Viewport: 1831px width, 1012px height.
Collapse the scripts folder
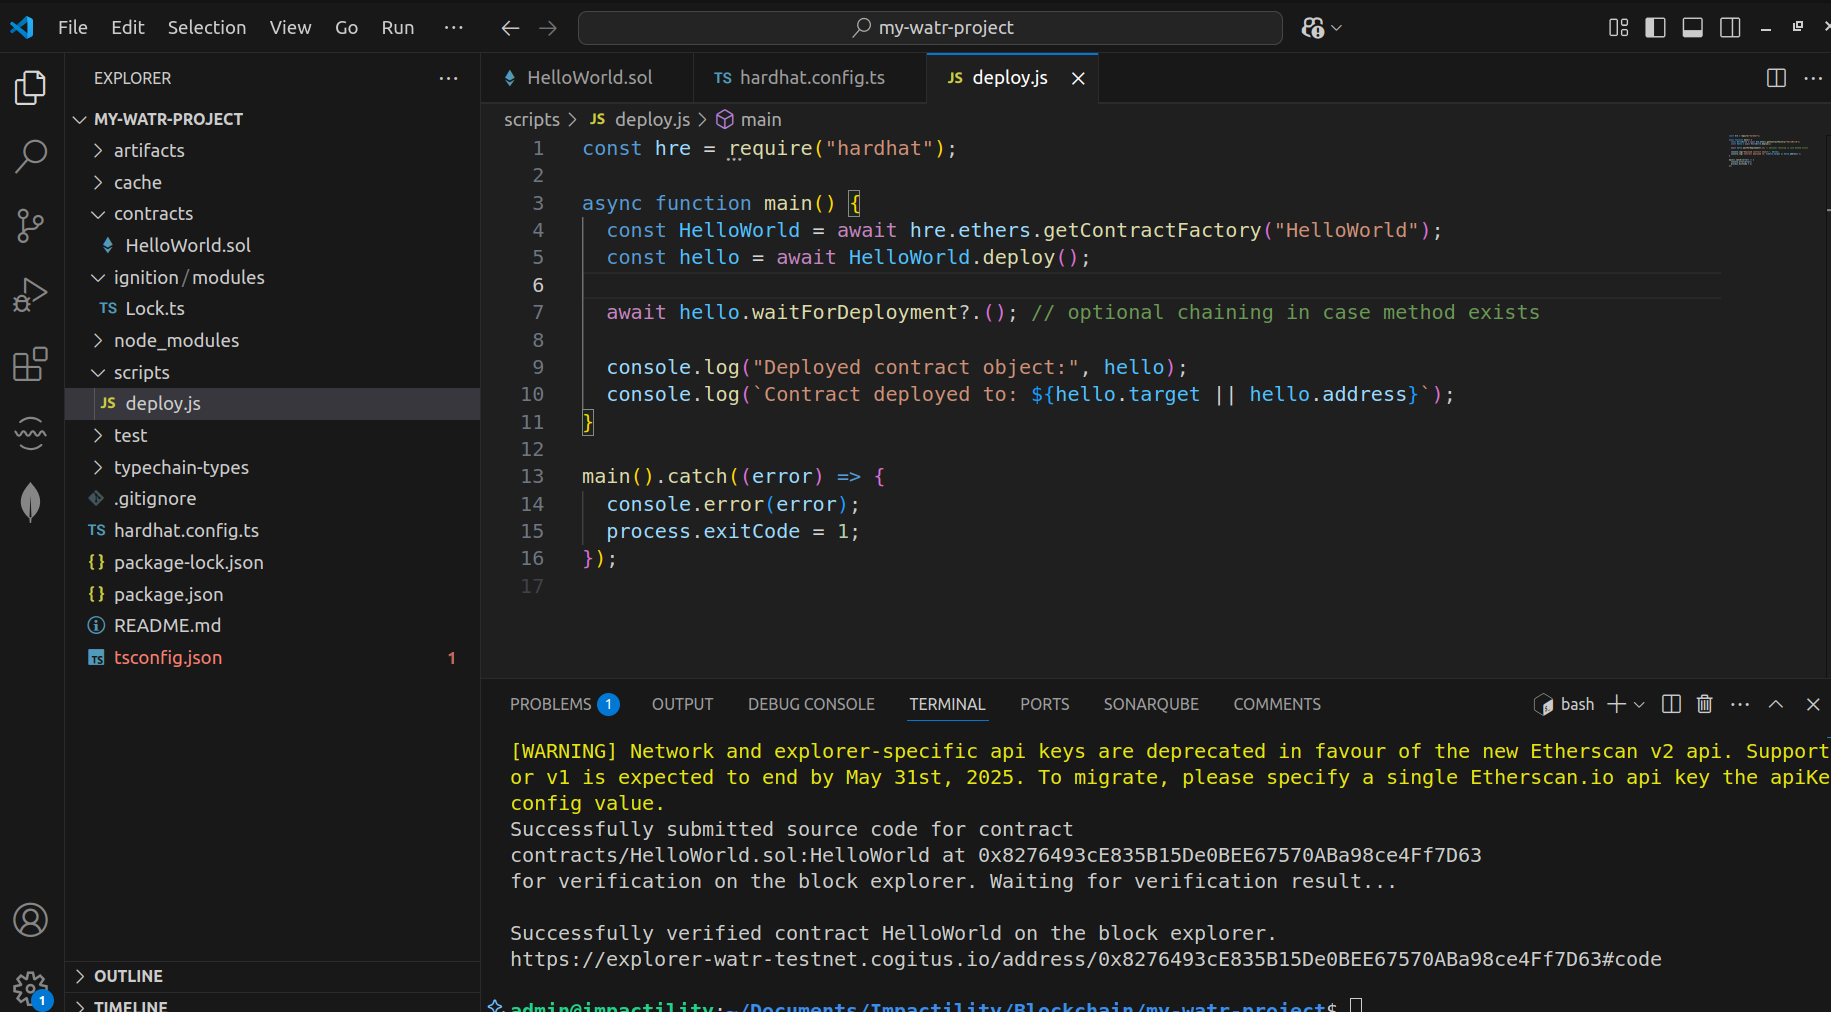click(141, 373)
